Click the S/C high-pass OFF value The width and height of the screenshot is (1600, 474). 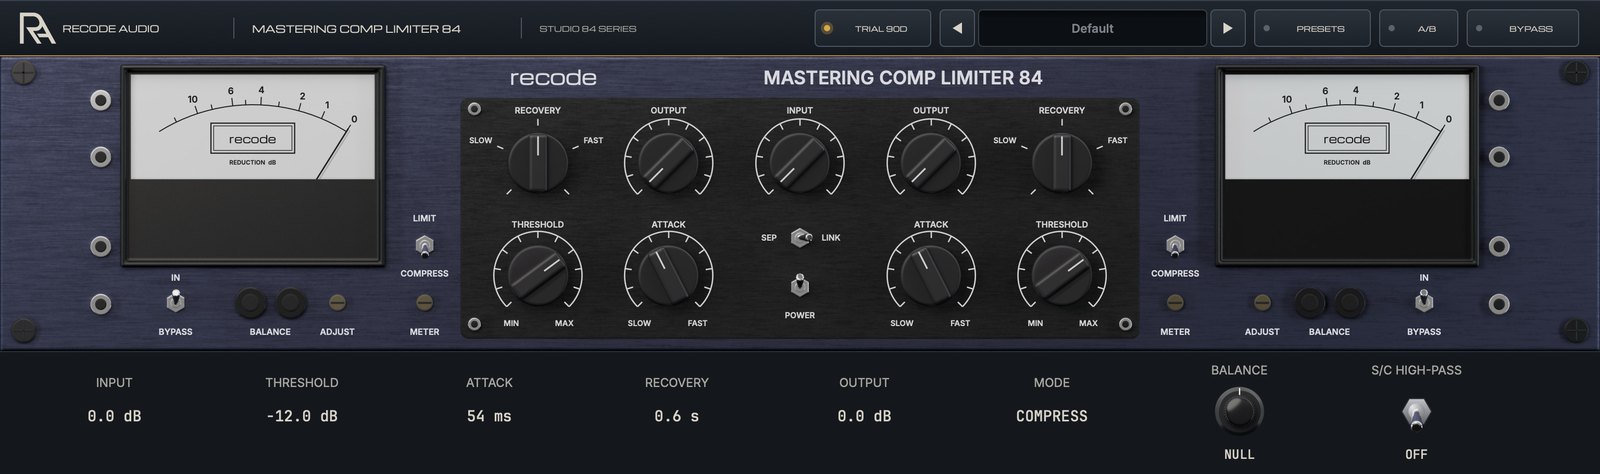click(1416, 454)
